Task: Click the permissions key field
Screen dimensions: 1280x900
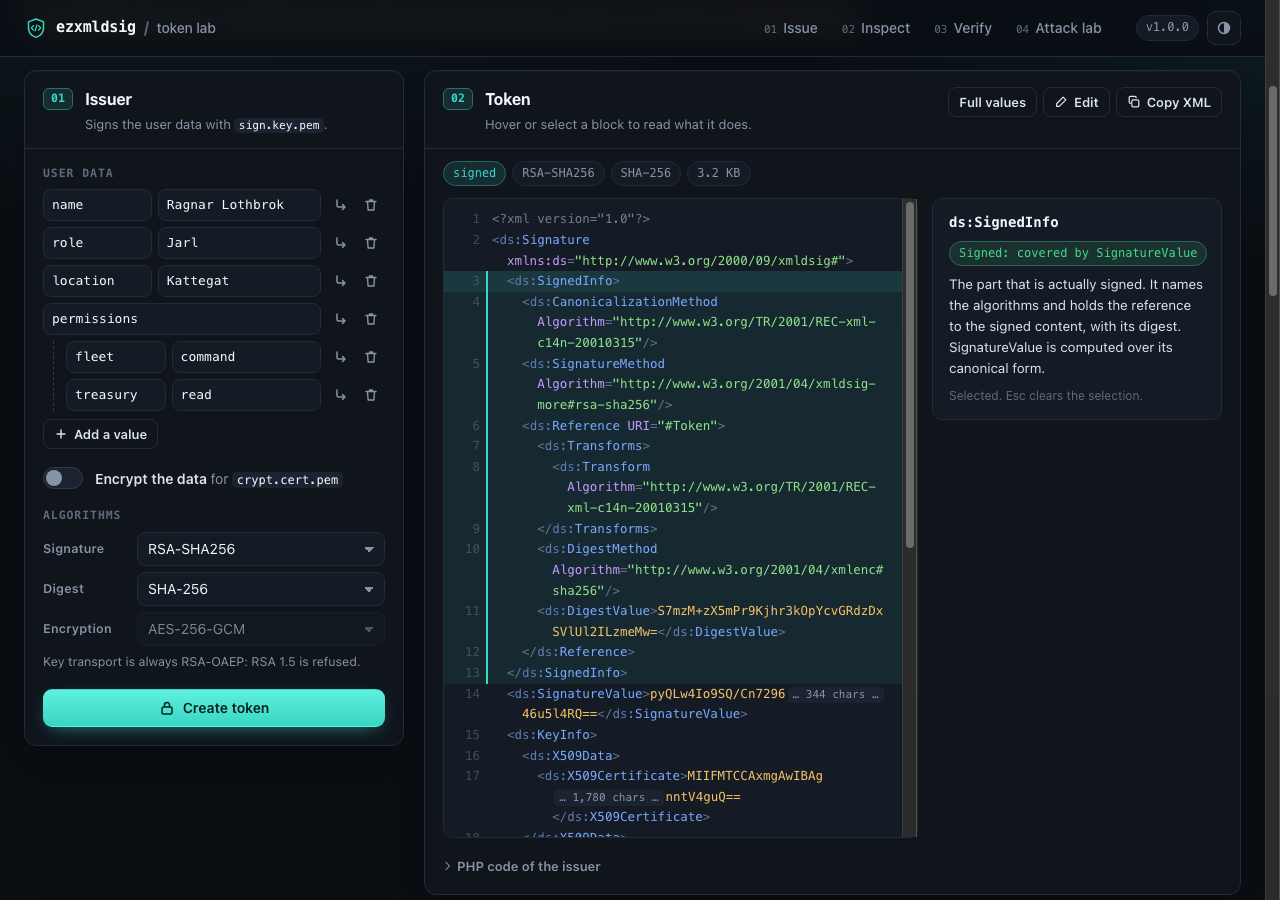Action: click(182, 319)
